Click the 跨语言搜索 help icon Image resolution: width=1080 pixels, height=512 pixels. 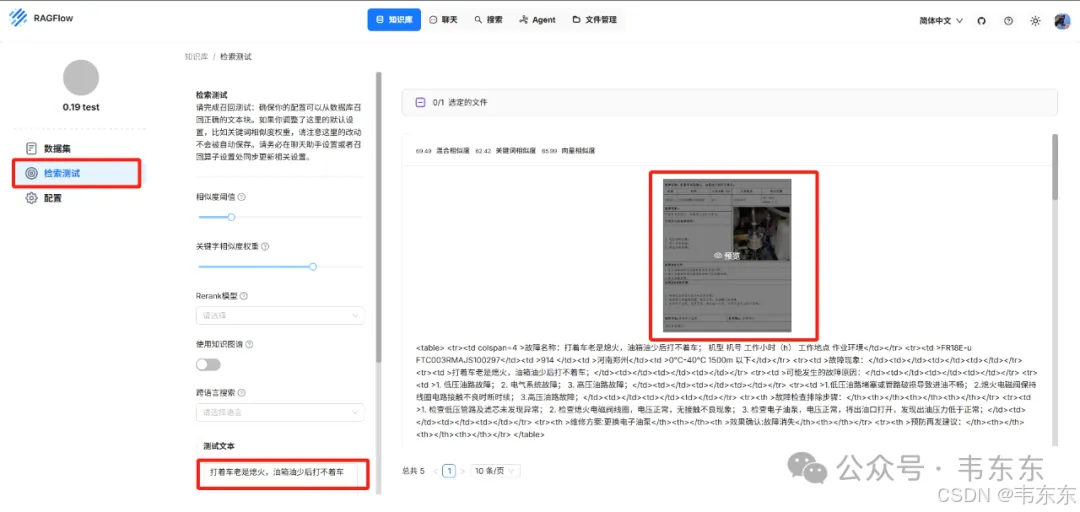(242, 393)
